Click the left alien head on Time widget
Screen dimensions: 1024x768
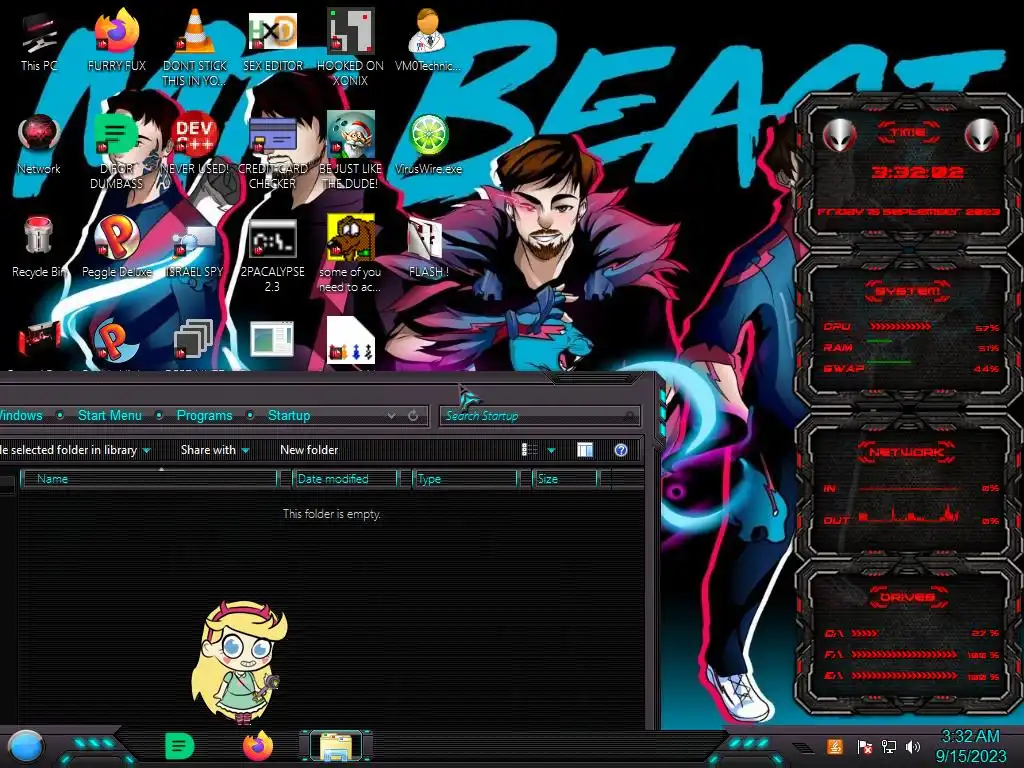pos(839,135)
